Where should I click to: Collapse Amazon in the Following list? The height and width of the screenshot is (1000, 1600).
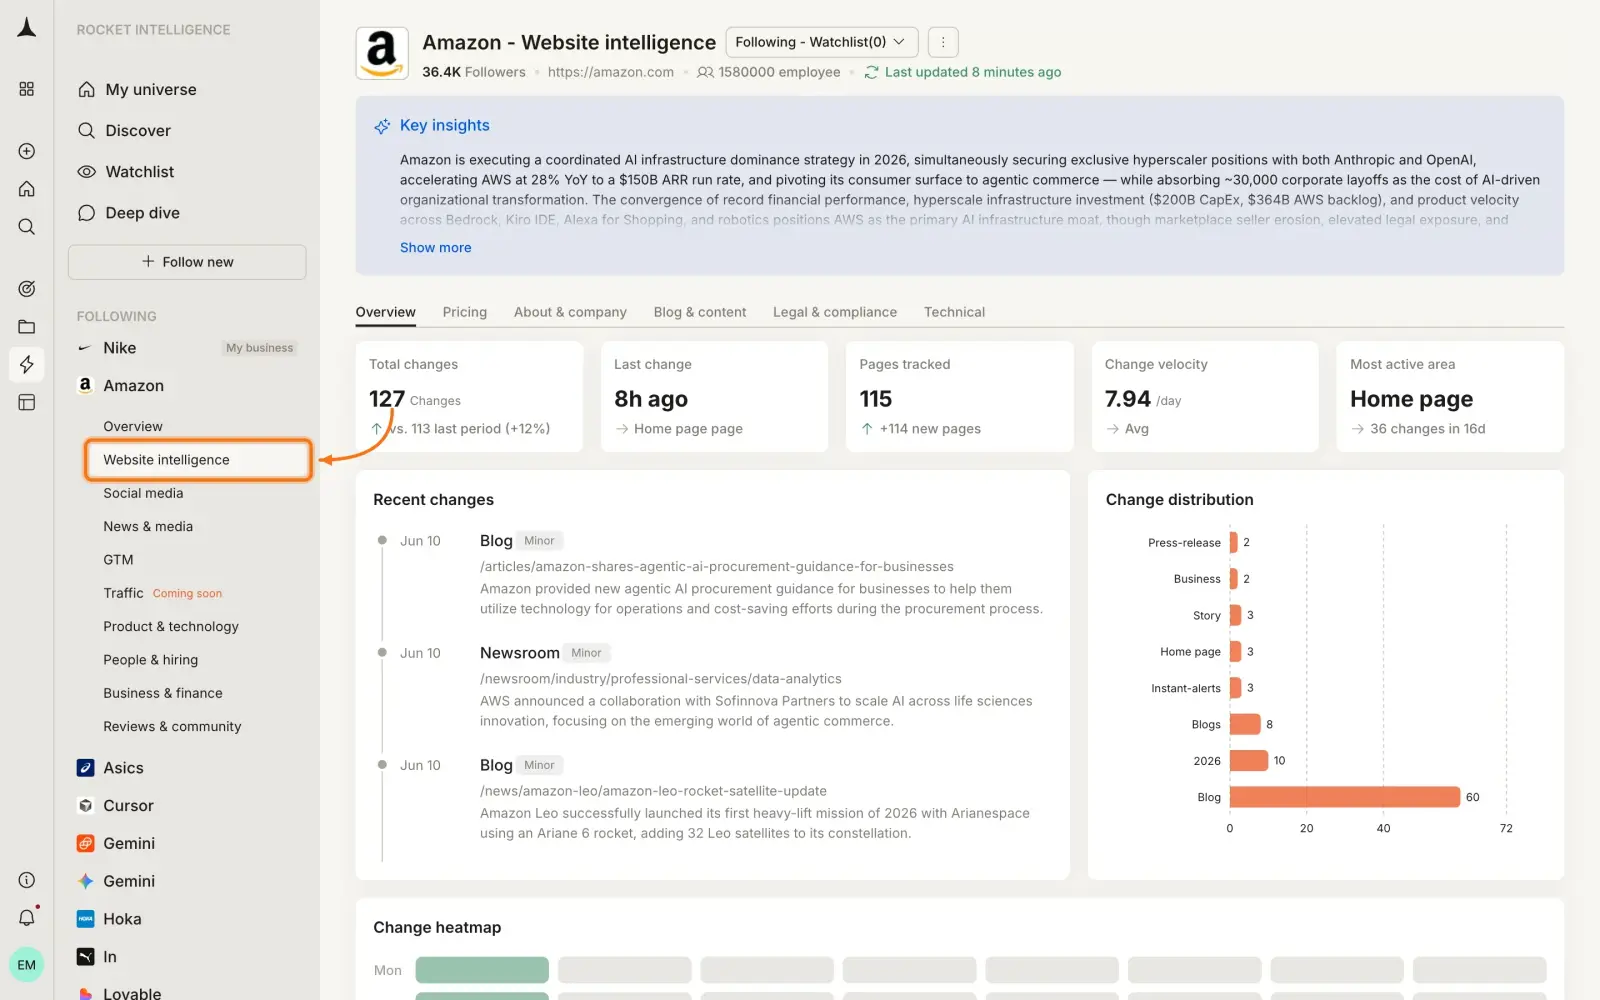click(133, 386)
